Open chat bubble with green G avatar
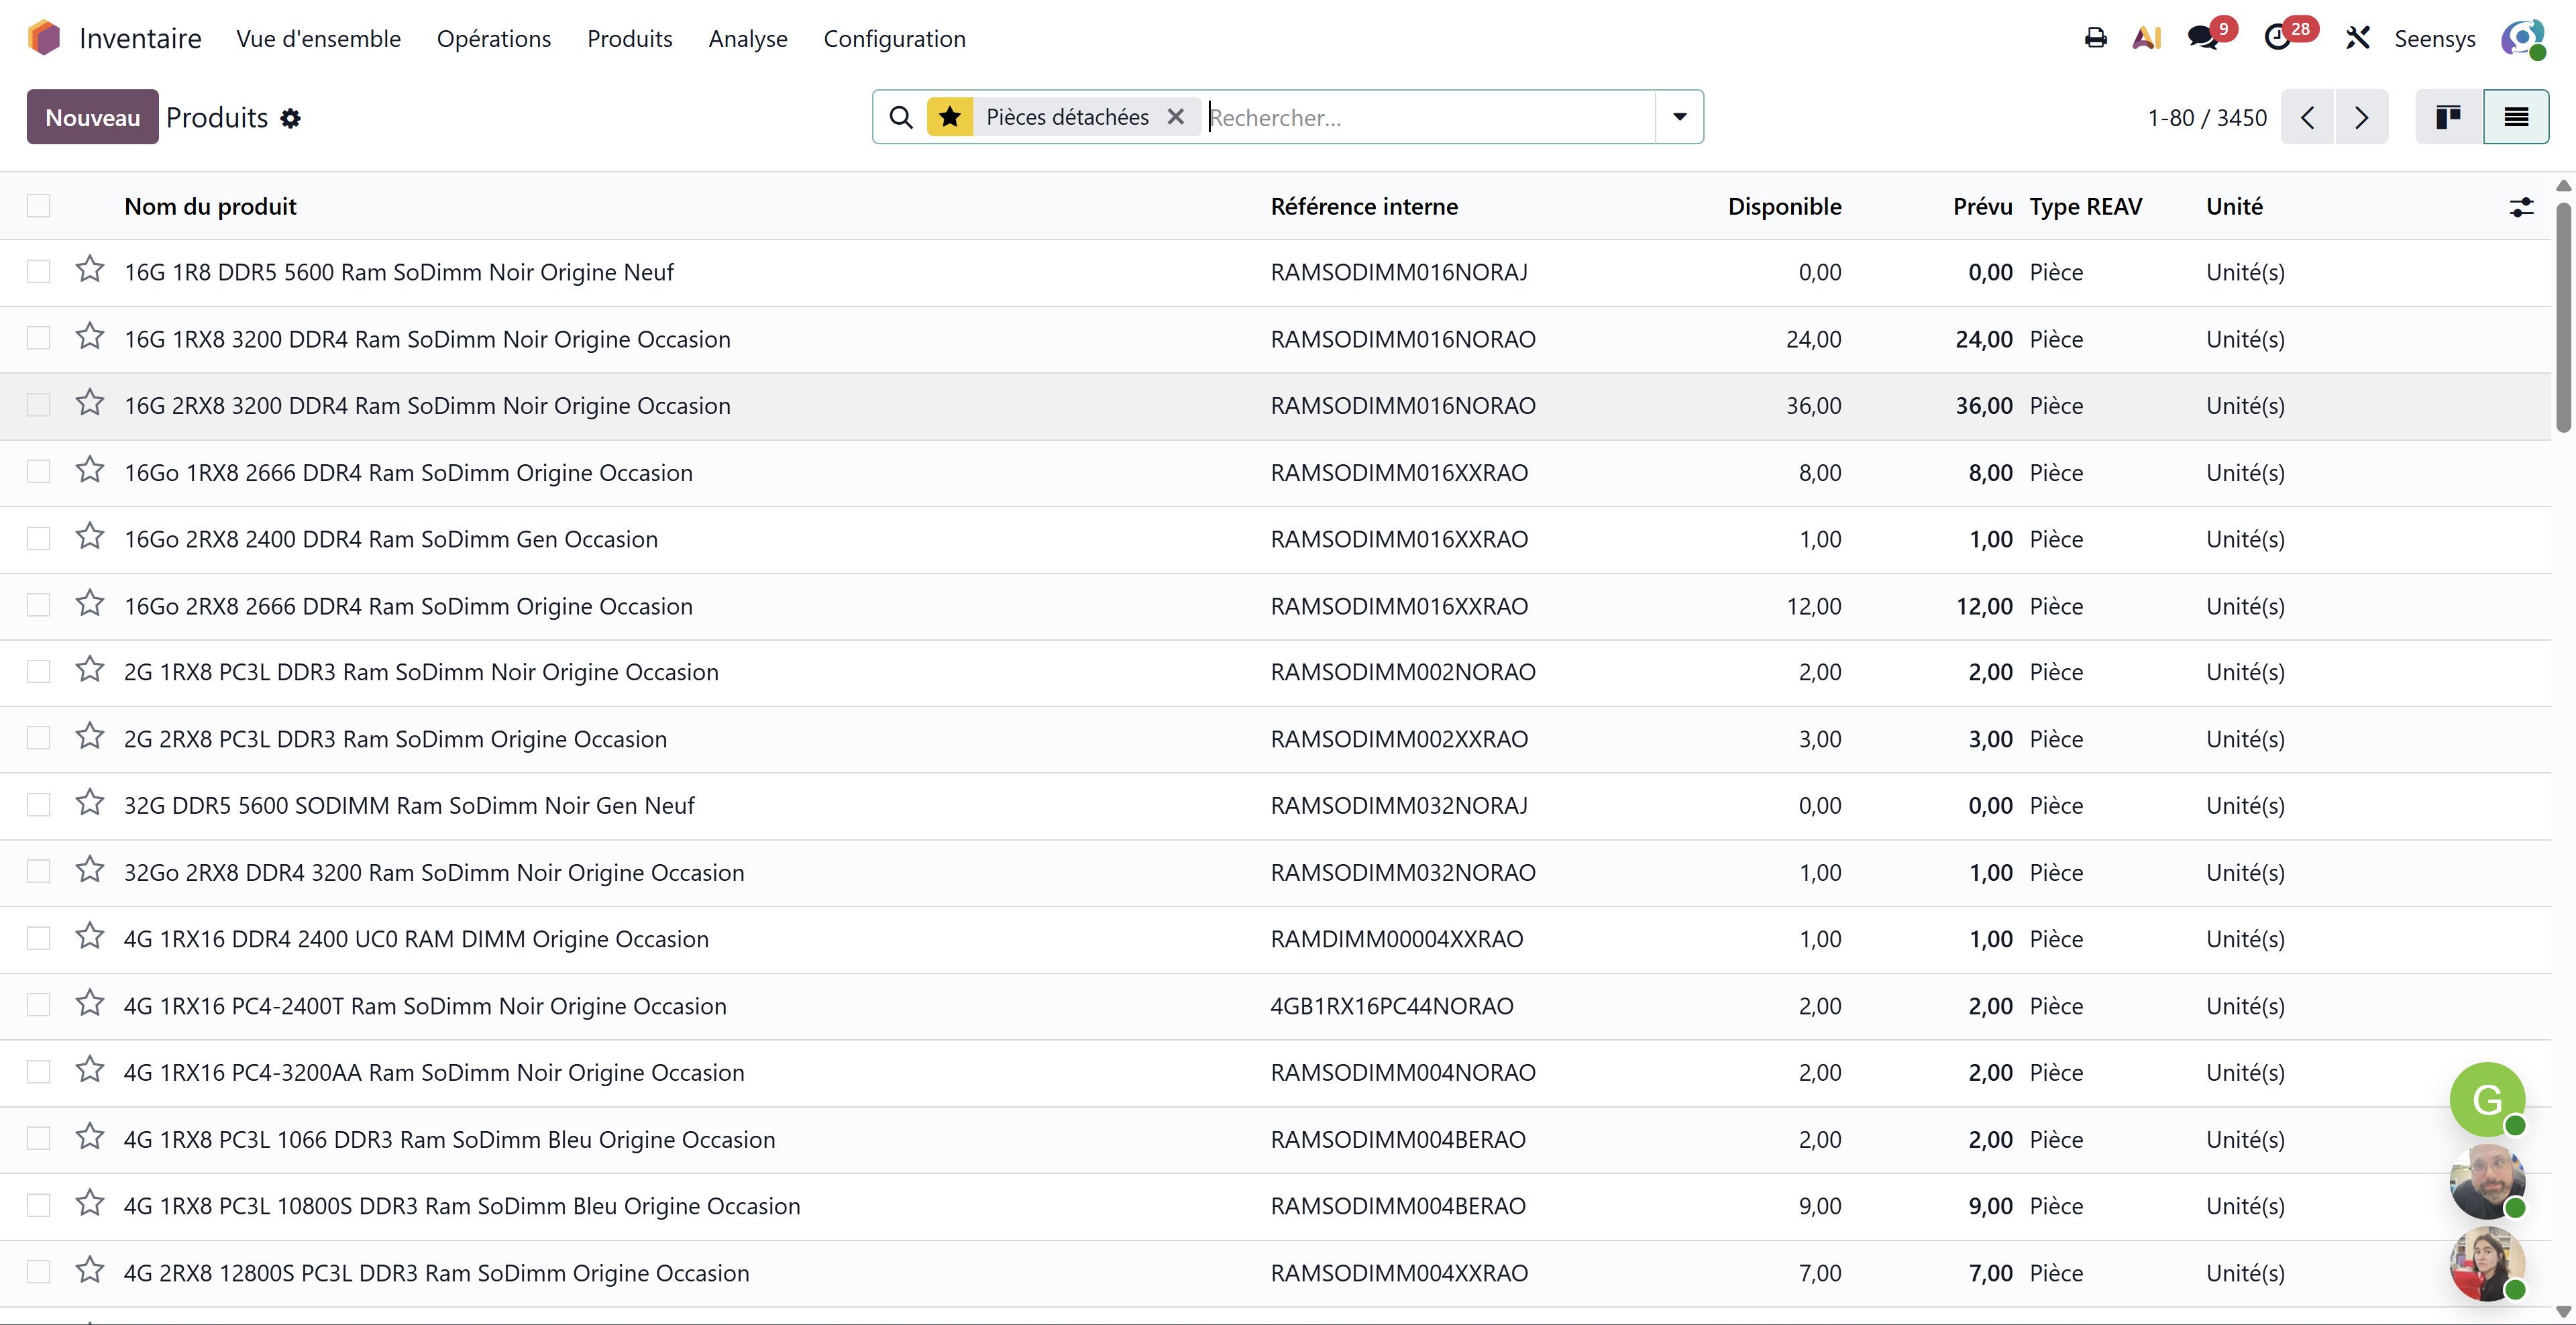 (x=2487, y=1100)
